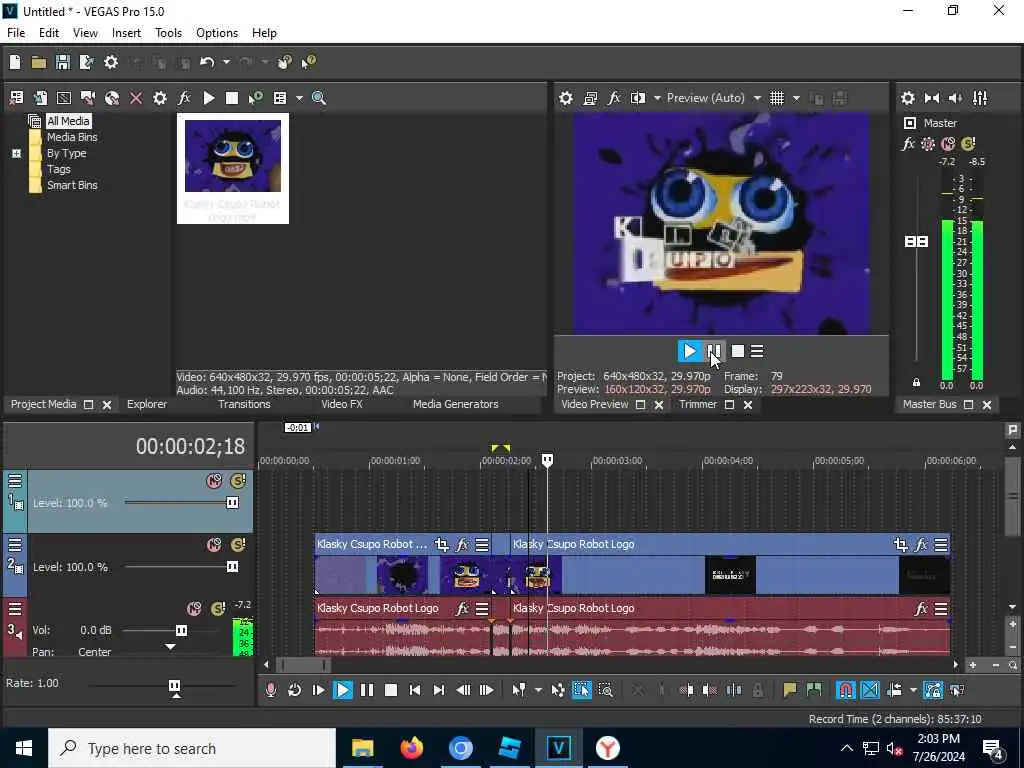The height and width of the screenshot is (768, 1024).
Task: Open Master FX button under Master label
Action: tap(908, 144)
